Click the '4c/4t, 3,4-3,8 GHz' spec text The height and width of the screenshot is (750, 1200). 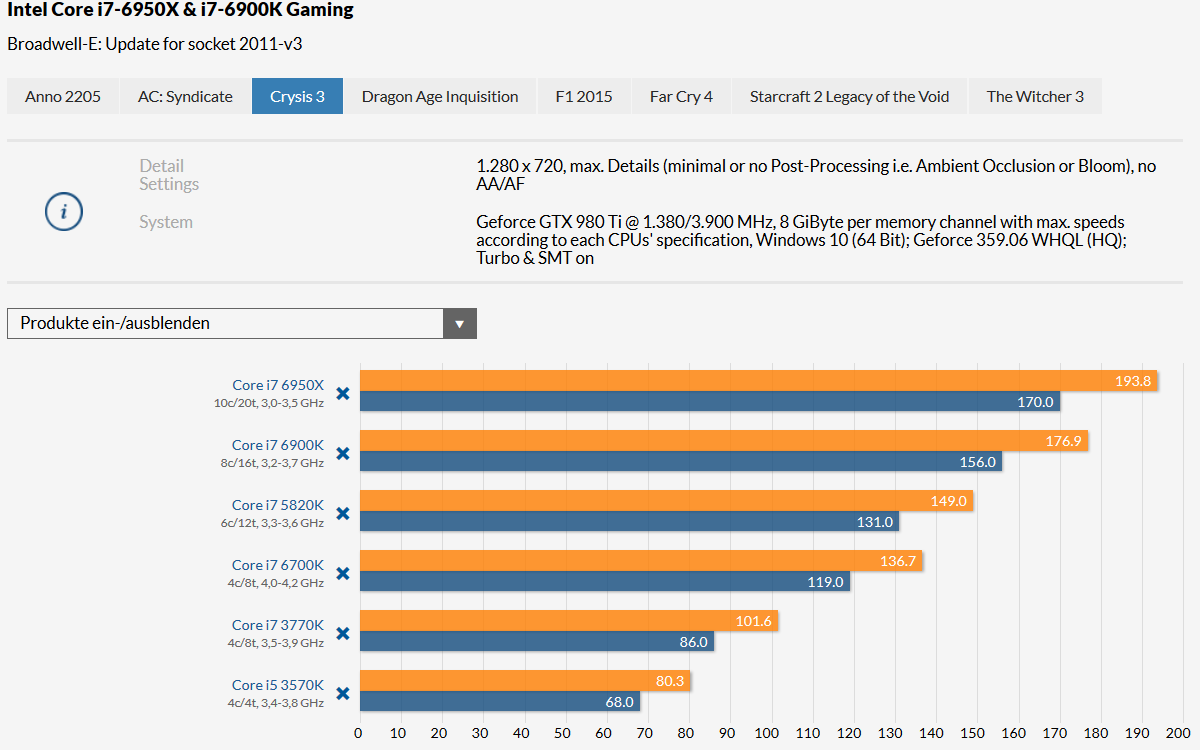276,703
